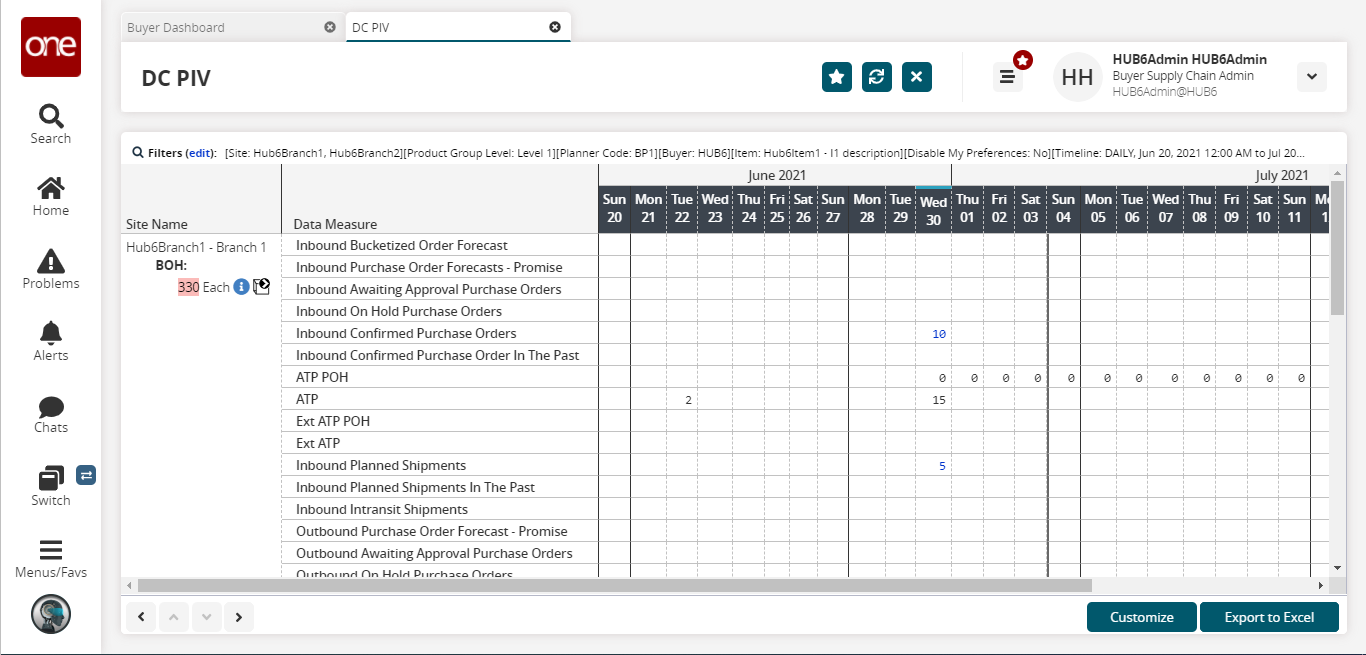This screenshot has width=1366, height=655.
Task: Click the BOH info icon
Action: click(x=241, y=287)
